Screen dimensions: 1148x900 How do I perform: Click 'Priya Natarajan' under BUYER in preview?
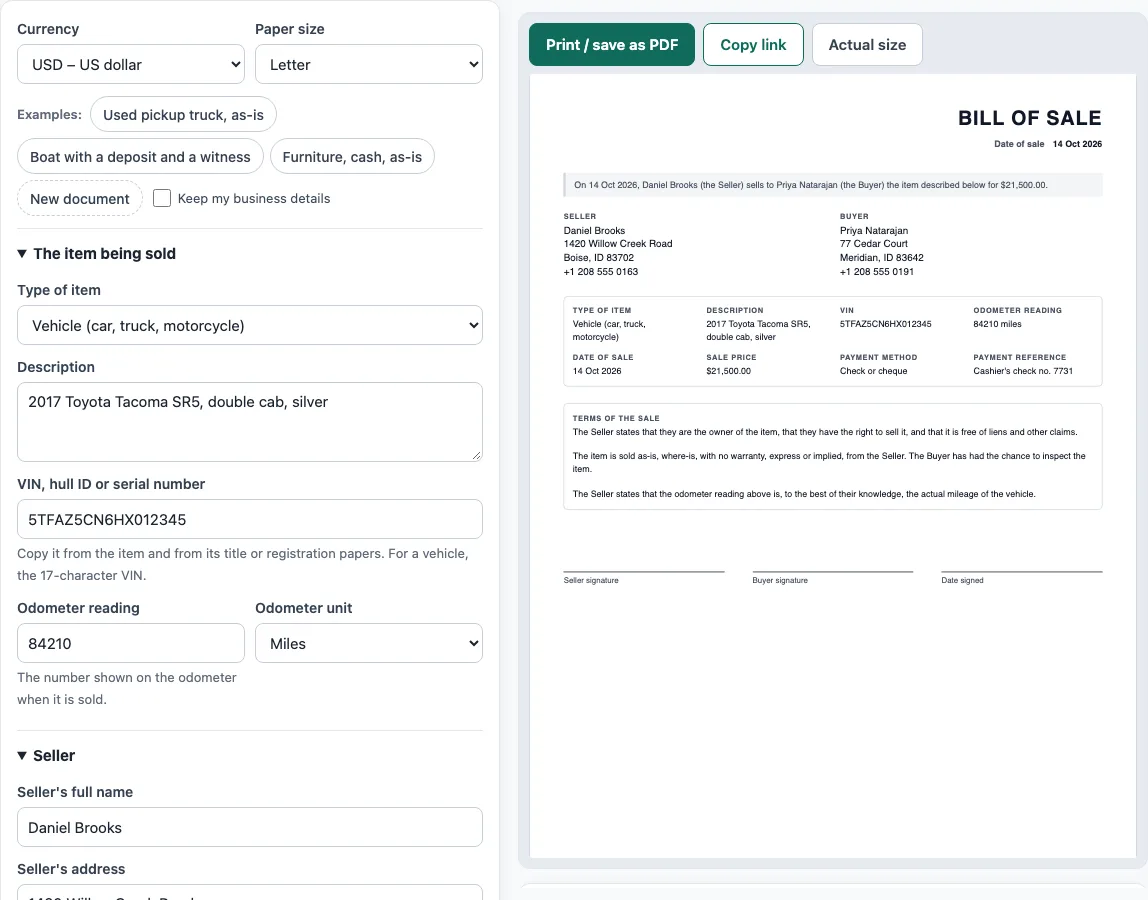[x=873, y=231]
